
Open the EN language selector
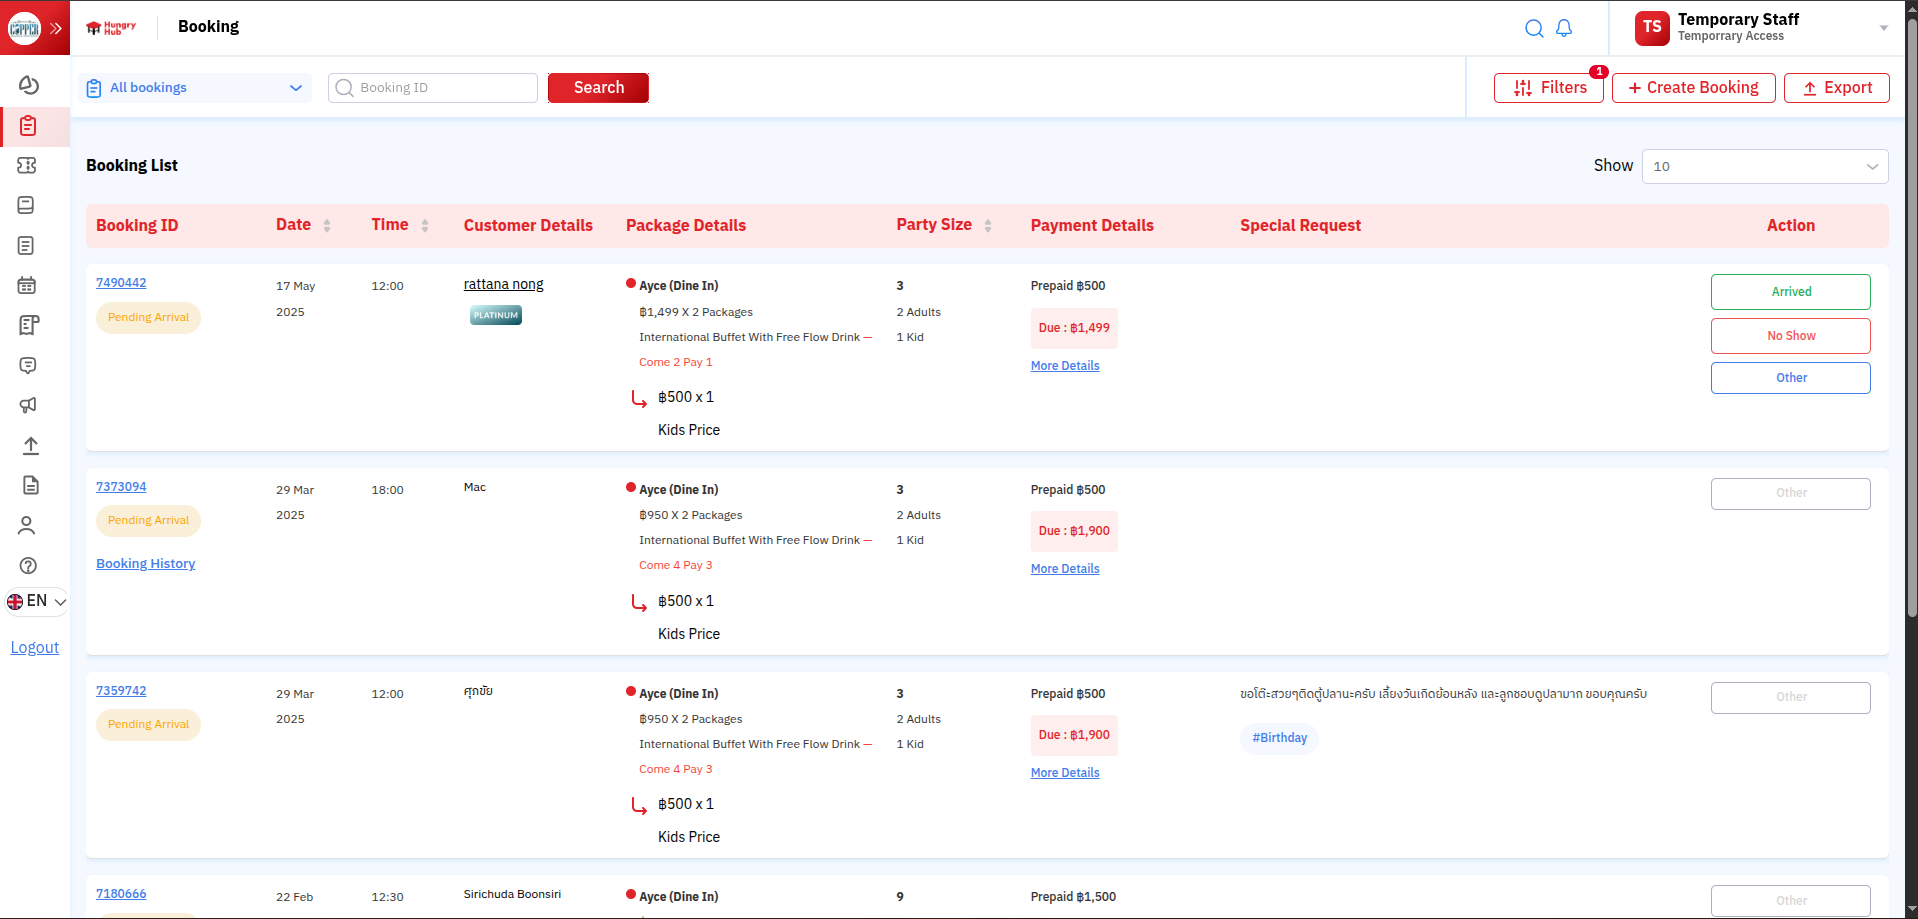[x=36, y=601]
